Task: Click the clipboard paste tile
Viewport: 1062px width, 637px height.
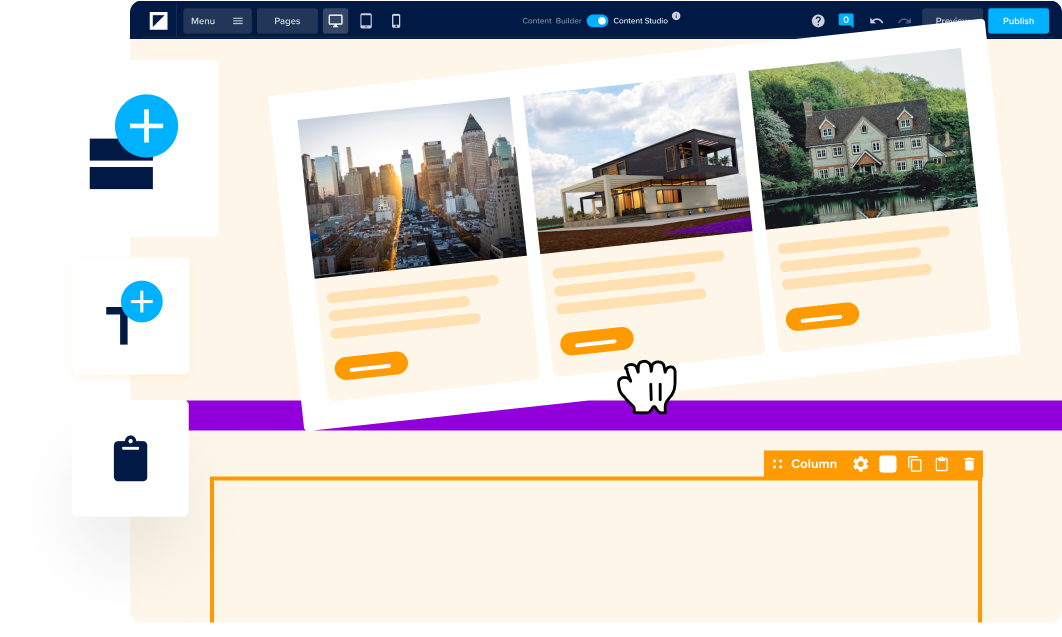Action: pyautogui.click(x=130, y=459)
